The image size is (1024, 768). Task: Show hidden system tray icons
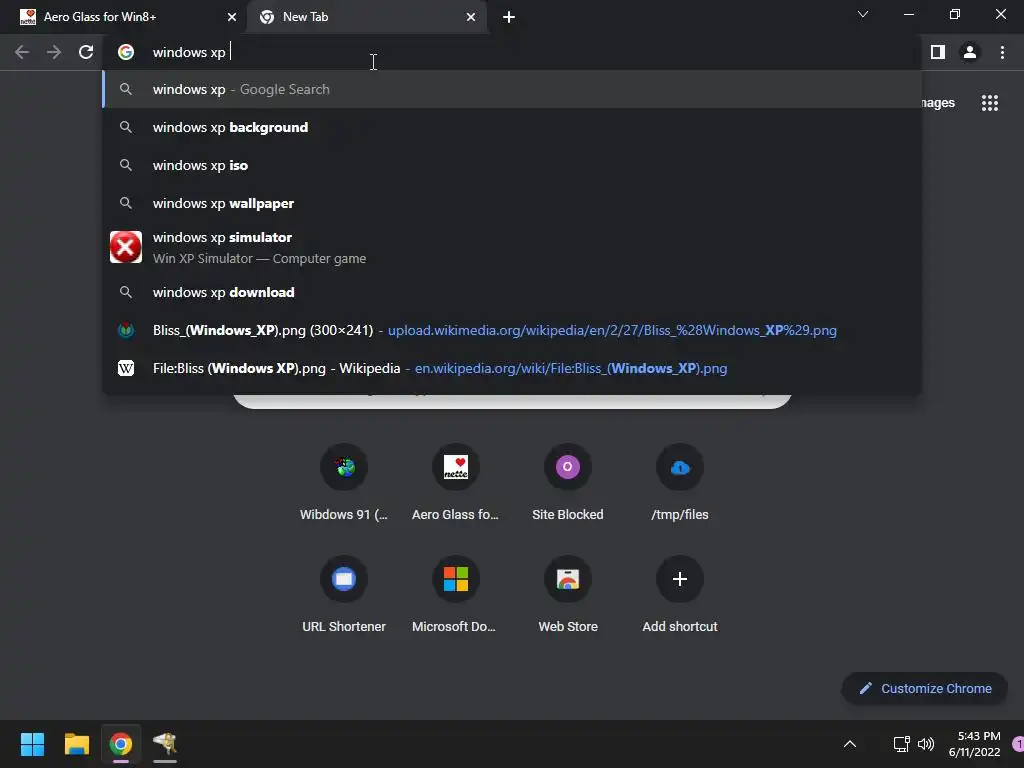click(x=850, y=744)
